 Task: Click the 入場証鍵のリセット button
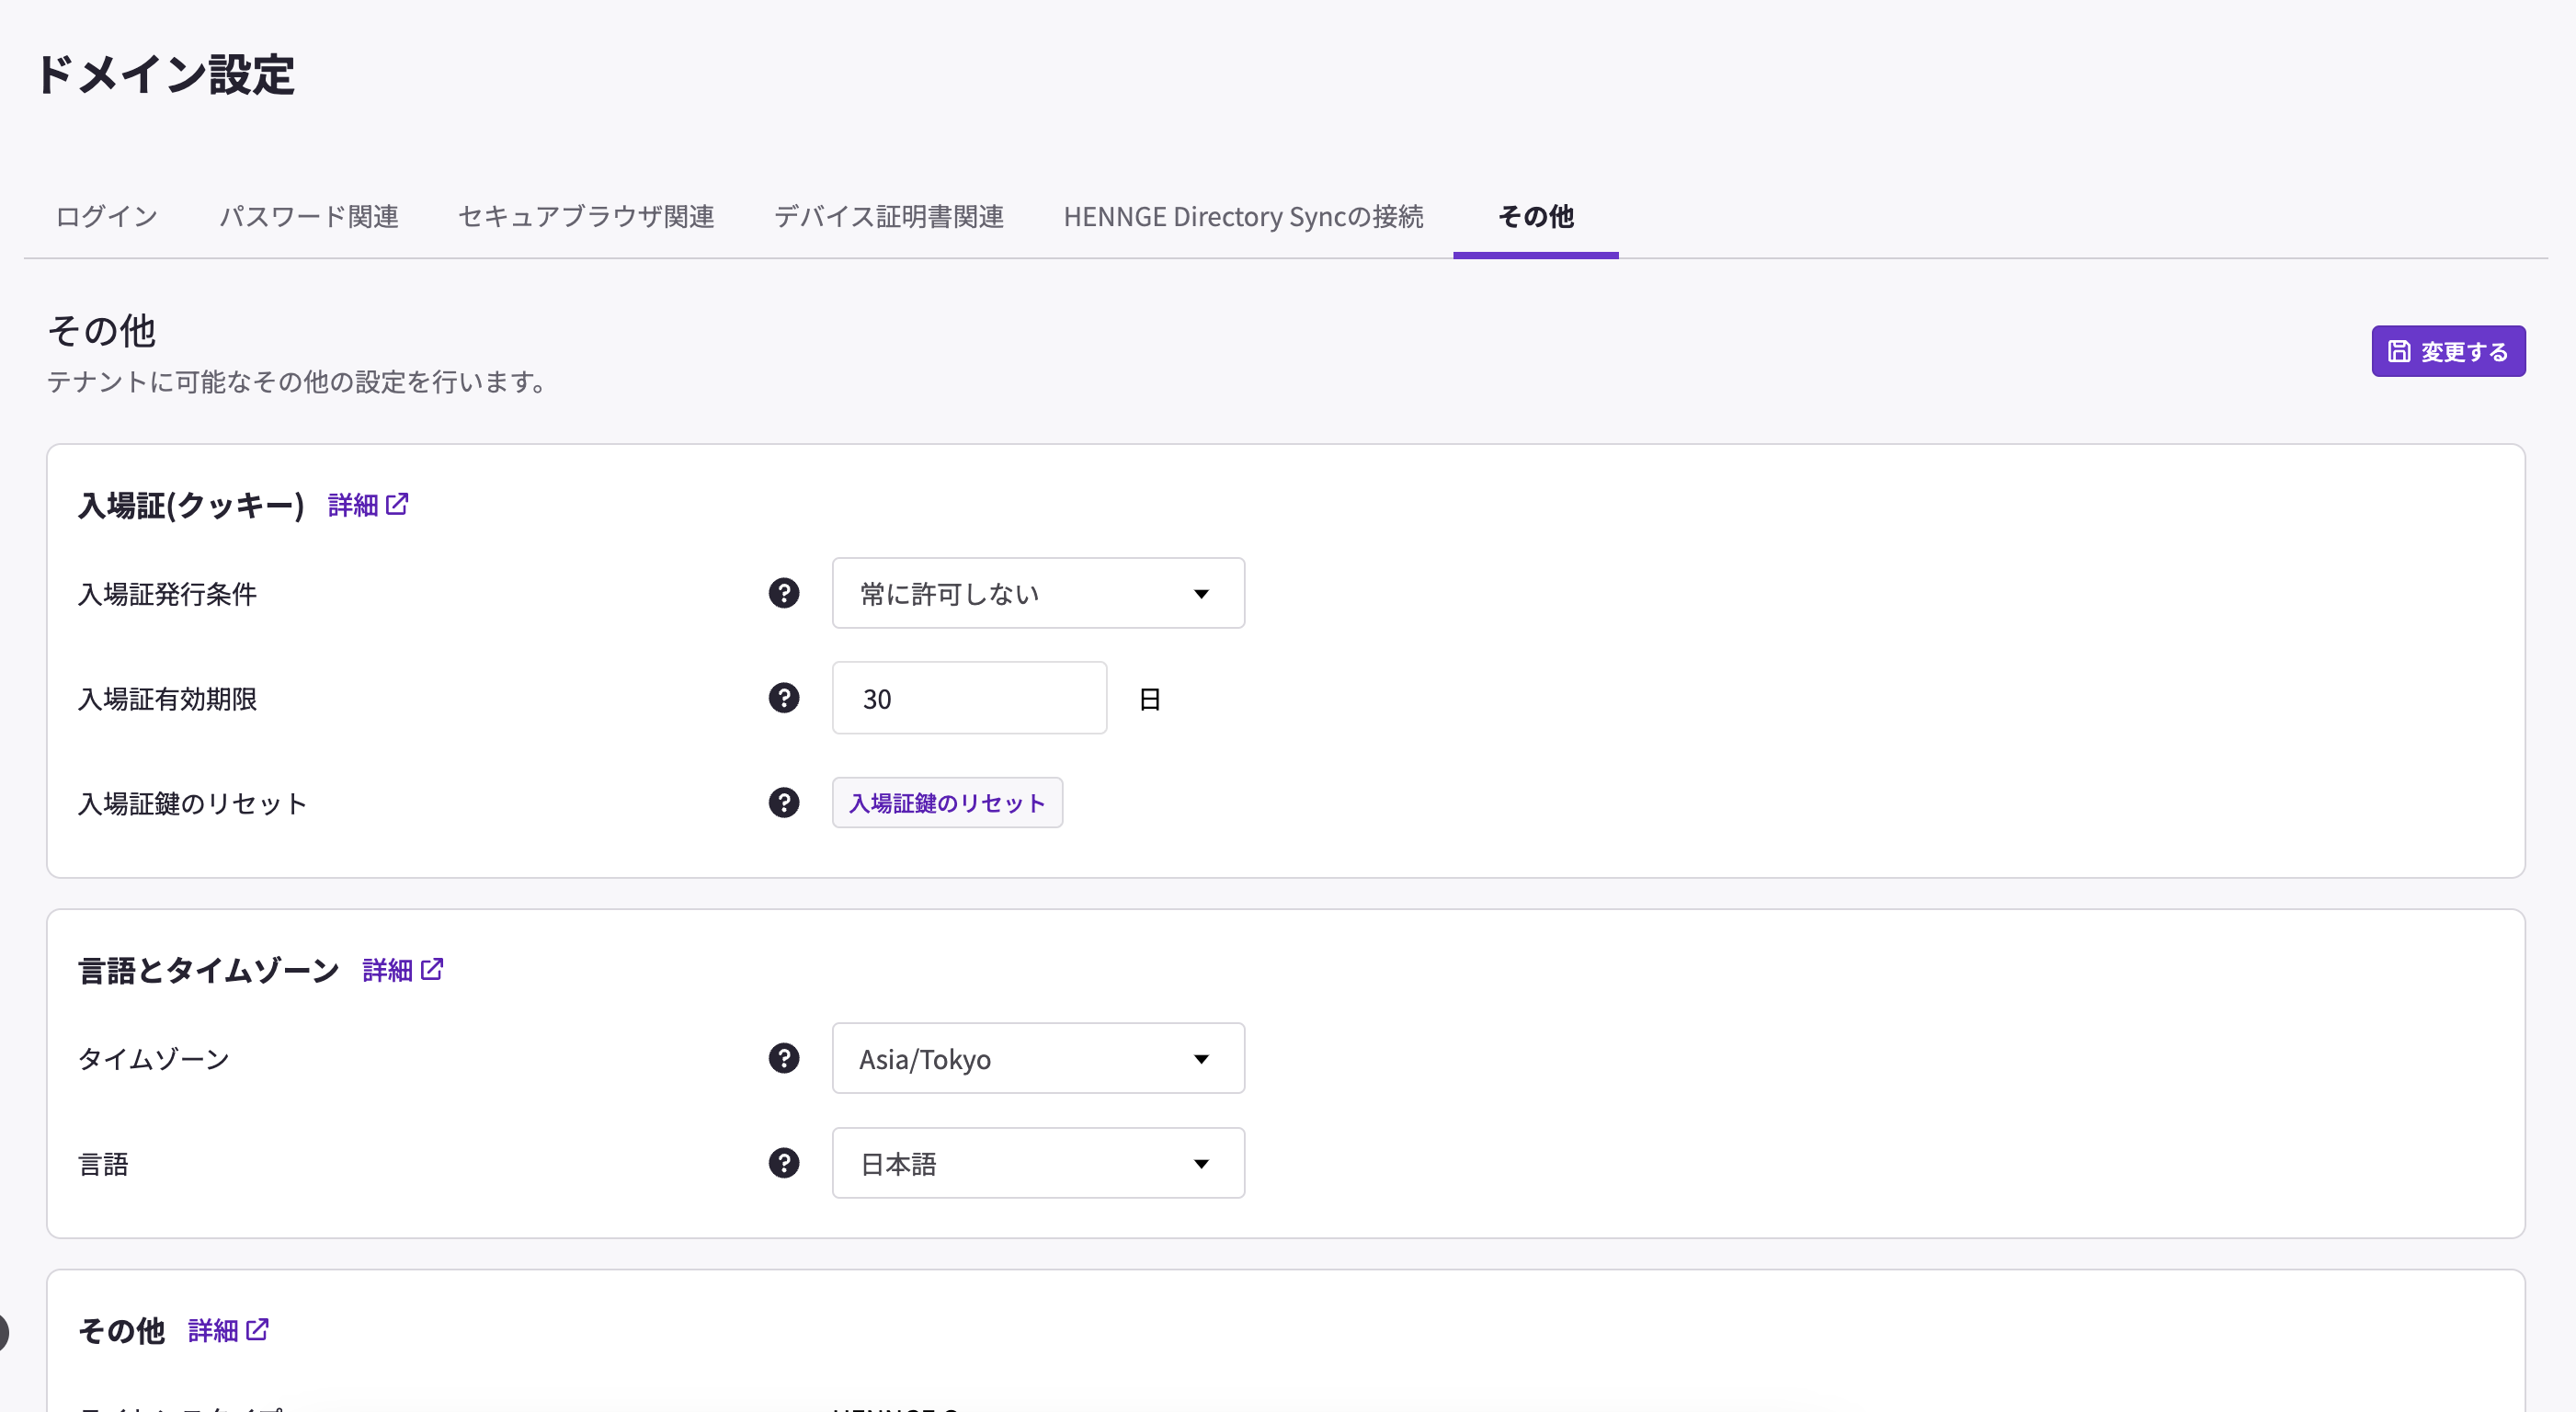pos(947,803)
